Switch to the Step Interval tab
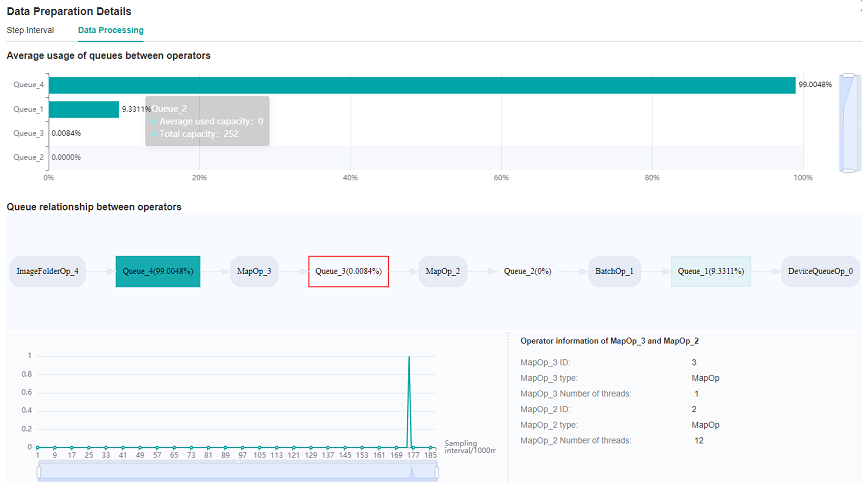Screen dimensions: 862x483 point(30,30)
